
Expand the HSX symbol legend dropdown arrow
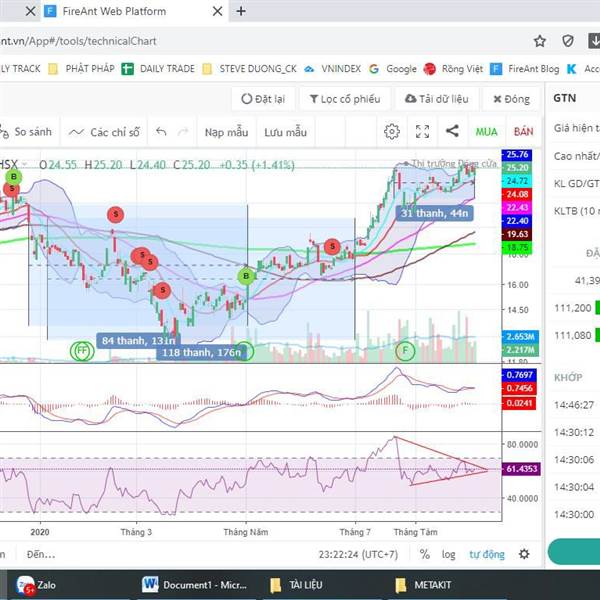24,165
